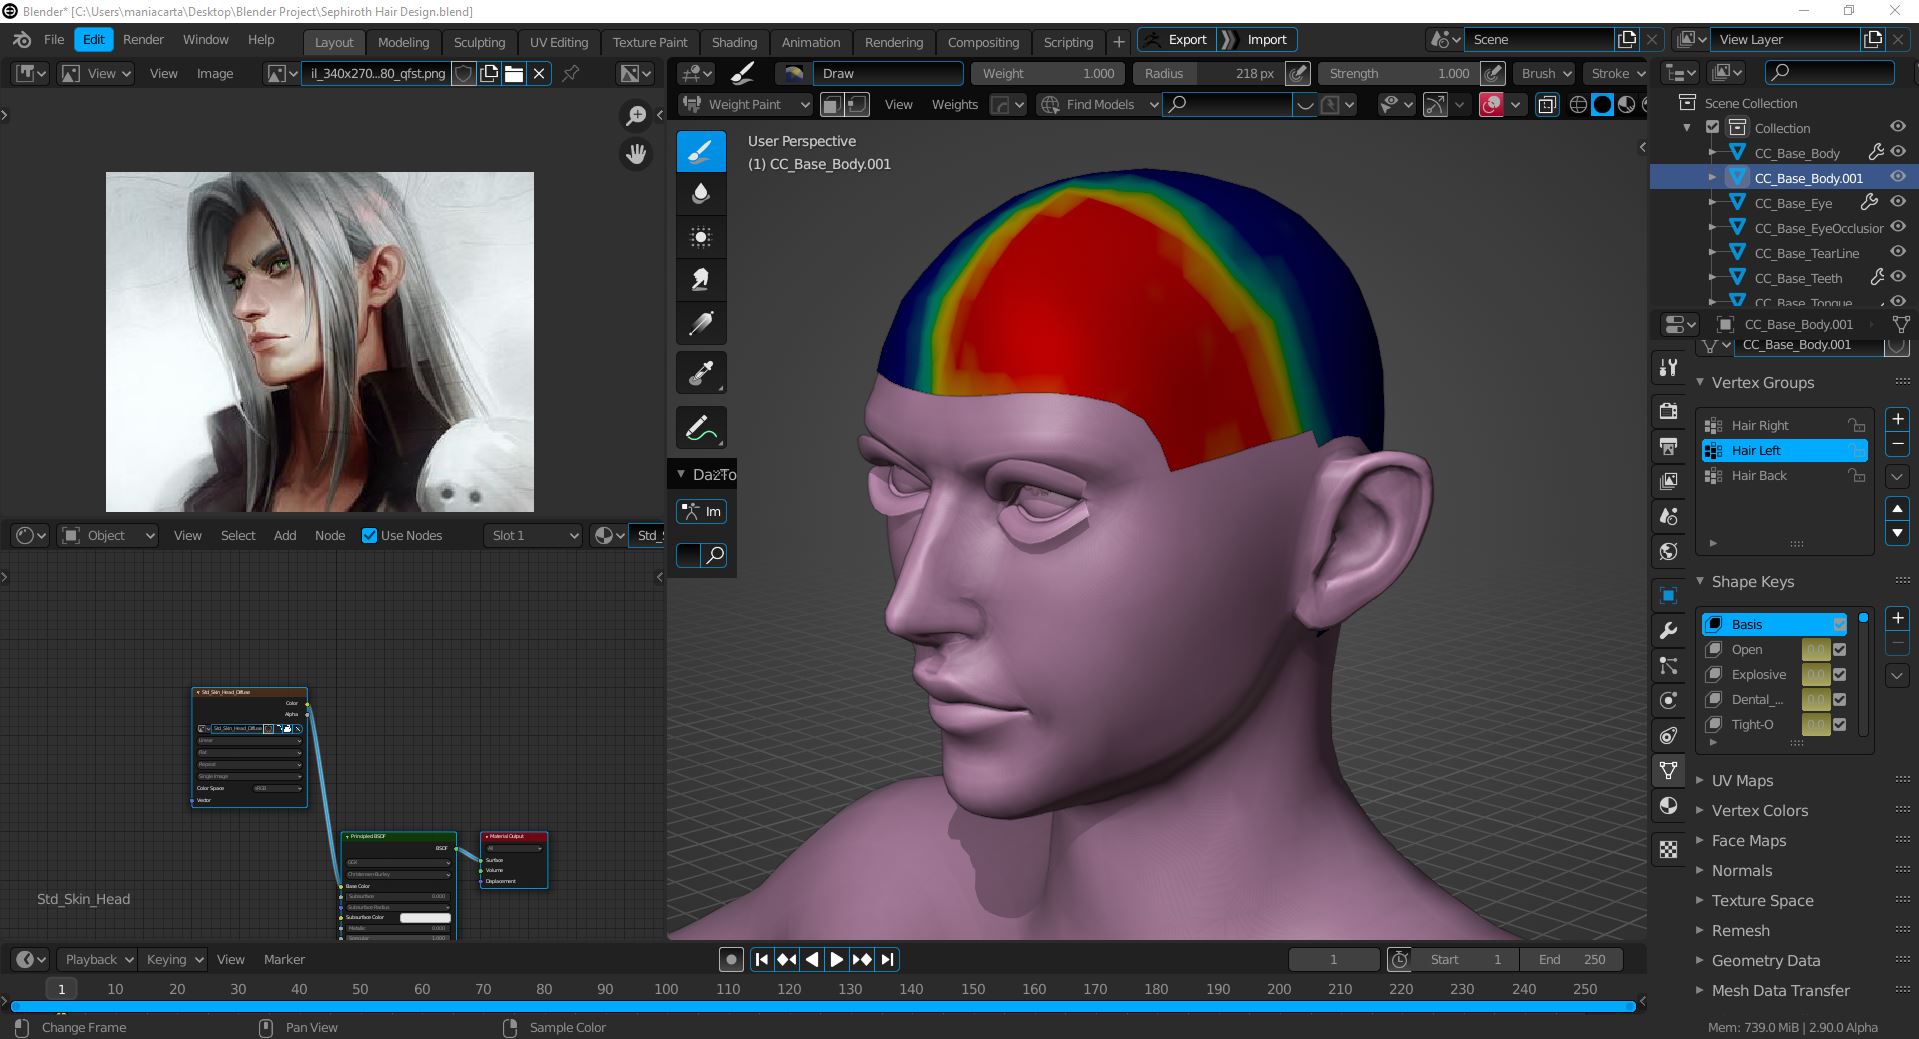Select the Smear weight tool
The image size is (1919, 1039).
[x=701, y=280]
